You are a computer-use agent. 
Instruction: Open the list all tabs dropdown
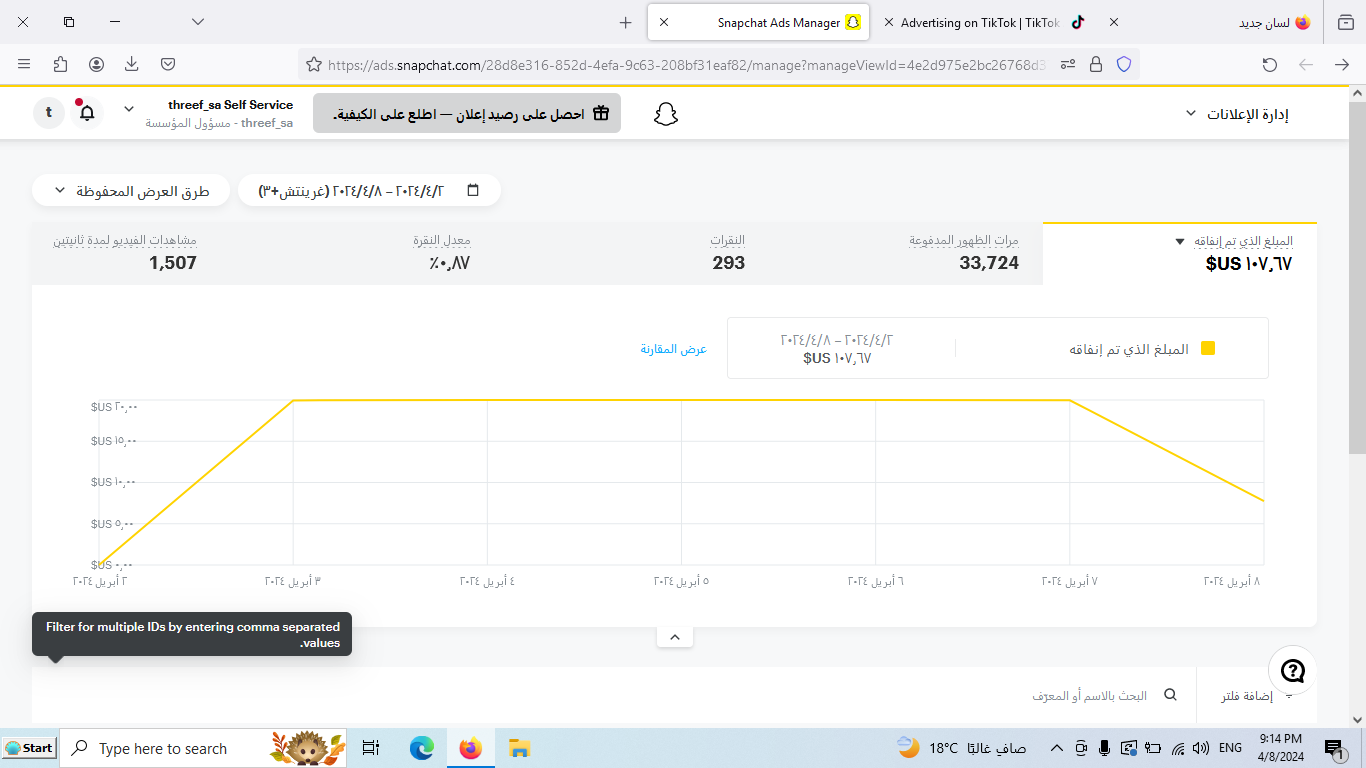pos(198,22)
